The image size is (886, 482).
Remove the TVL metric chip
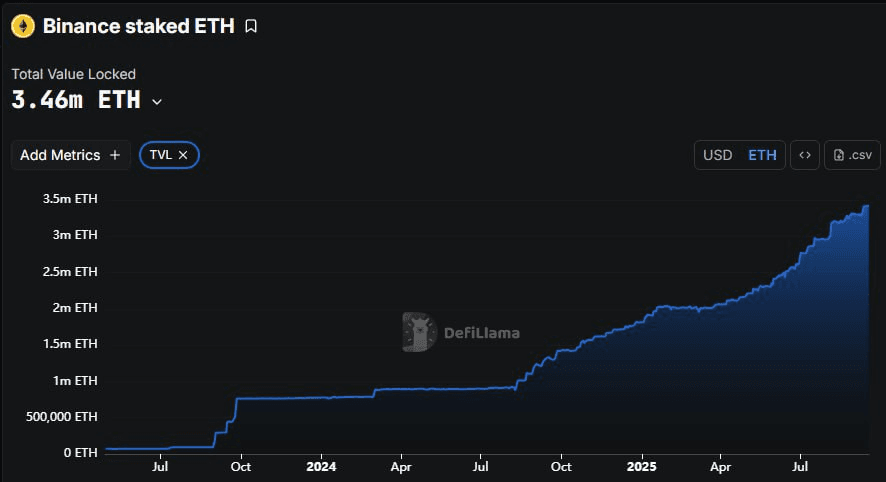coord(183,155)
